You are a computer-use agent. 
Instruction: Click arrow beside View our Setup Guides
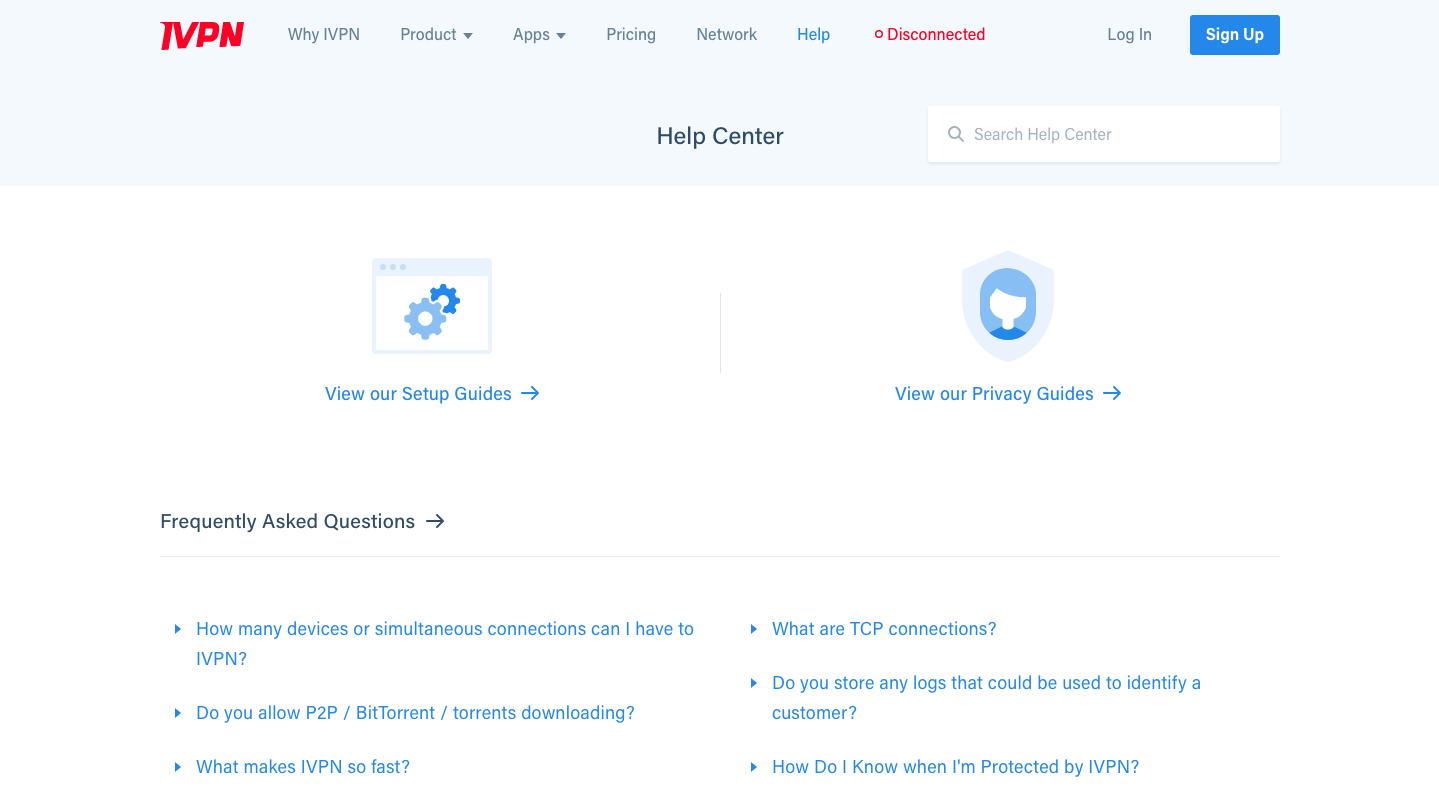pos(530,393)
